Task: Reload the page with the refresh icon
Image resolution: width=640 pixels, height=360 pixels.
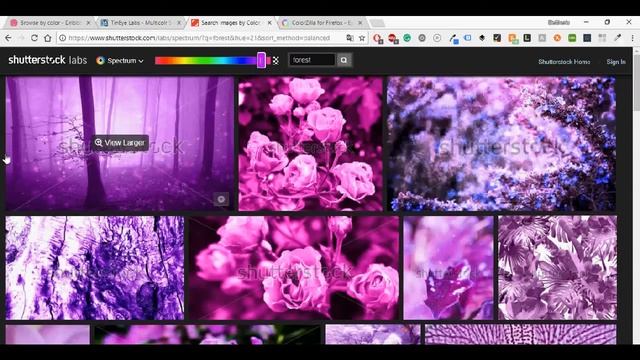Action: 34,38
